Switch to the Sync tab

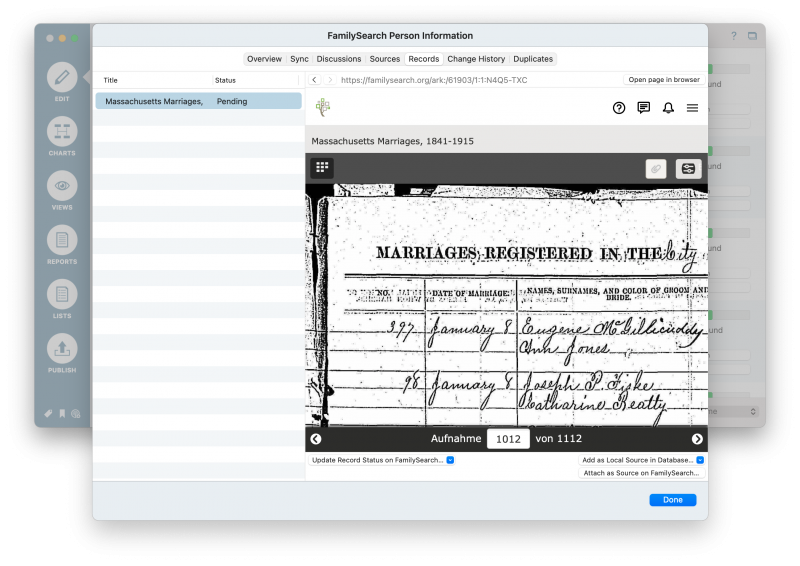coord(299,59)
